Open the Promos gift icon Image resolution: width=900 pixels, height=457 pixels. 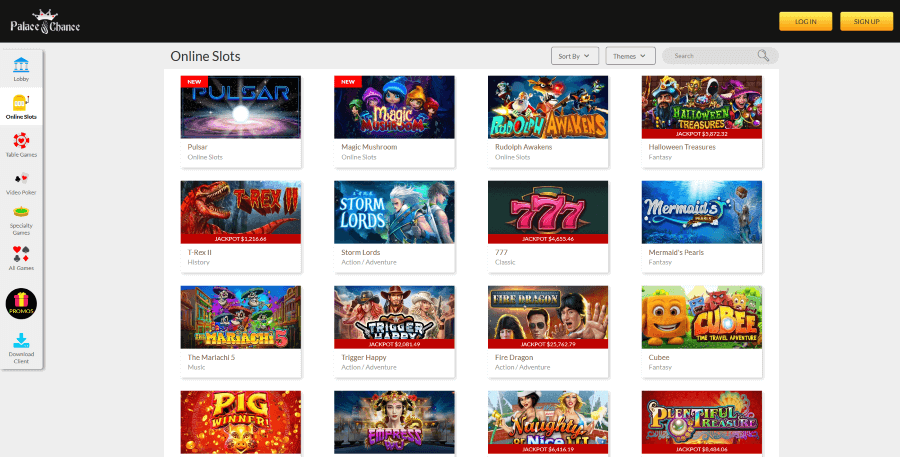pyautogui.click(x=21, y=304)
